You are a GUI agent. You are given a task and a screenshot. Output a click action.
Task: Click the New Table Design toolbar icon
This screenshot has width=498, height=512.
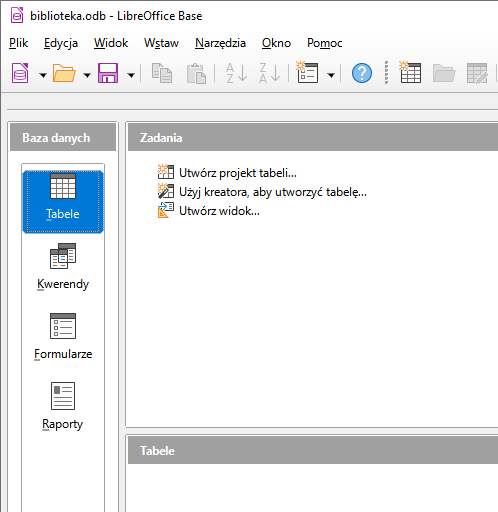pos(410,72)
